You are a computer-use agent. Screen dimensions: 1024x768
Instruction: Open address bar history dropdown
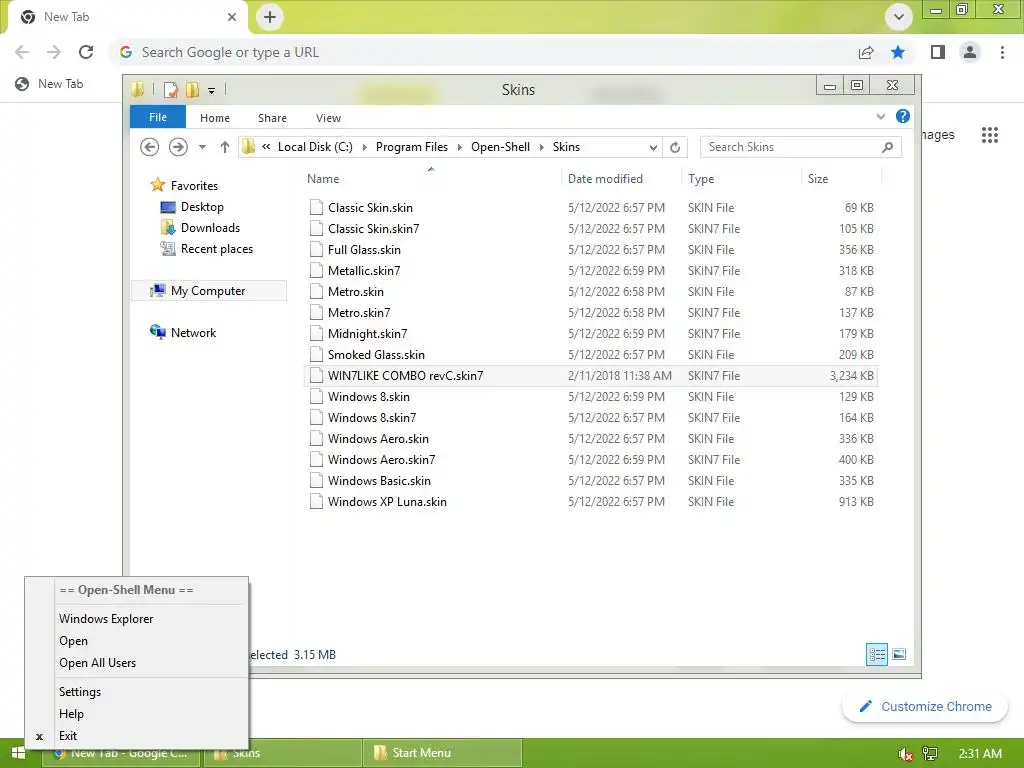(x=653, y=148)
